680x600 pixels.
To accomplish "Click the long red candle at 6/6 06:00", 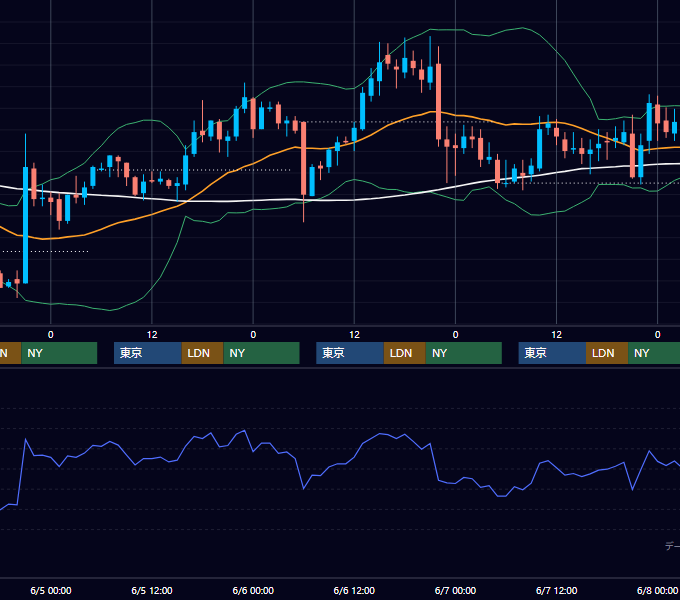I will tap(304, 158).
